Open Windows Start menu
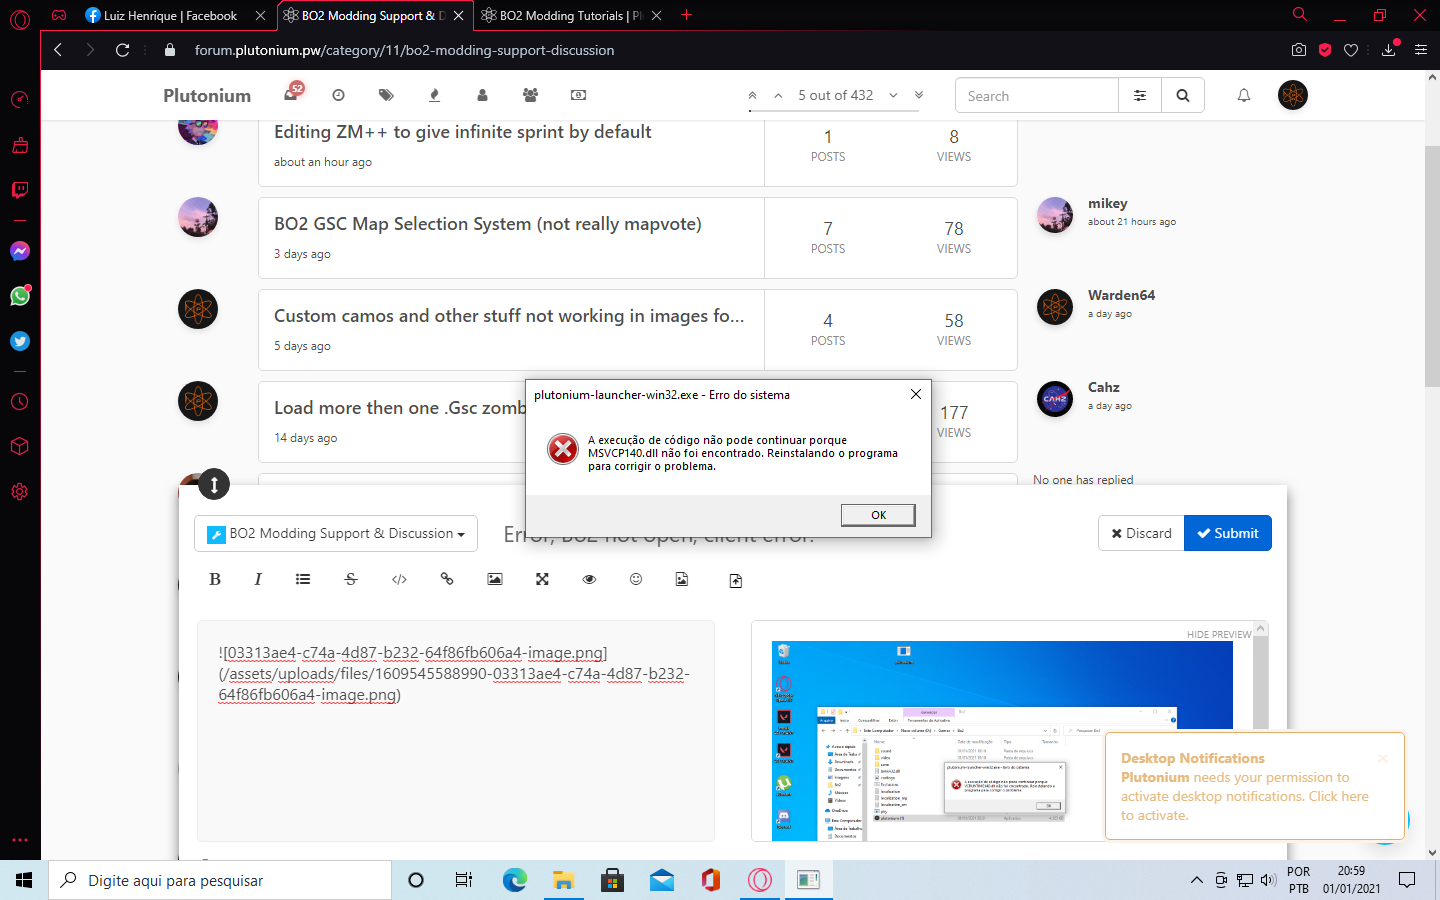This screenshot has width=1440, height=900. (x=24, y=880)
